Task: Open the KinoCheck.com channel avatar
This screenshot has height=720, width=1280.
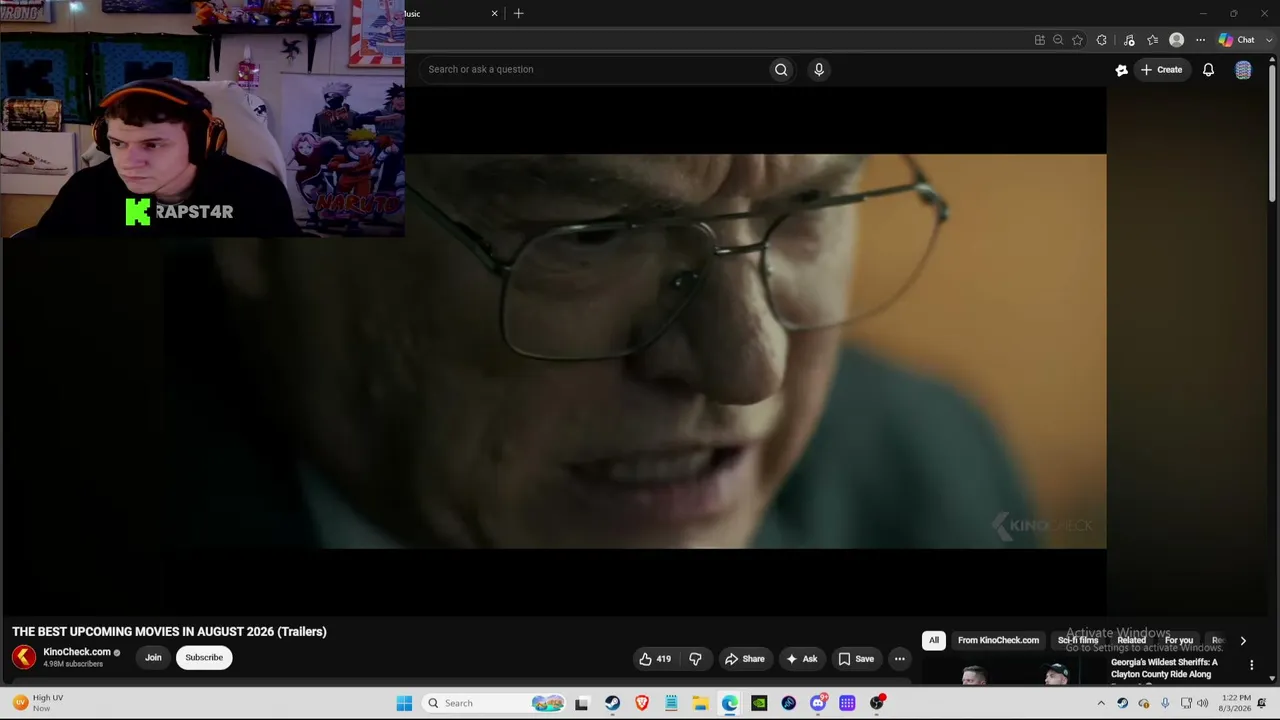Action: (x=24, y=657)
